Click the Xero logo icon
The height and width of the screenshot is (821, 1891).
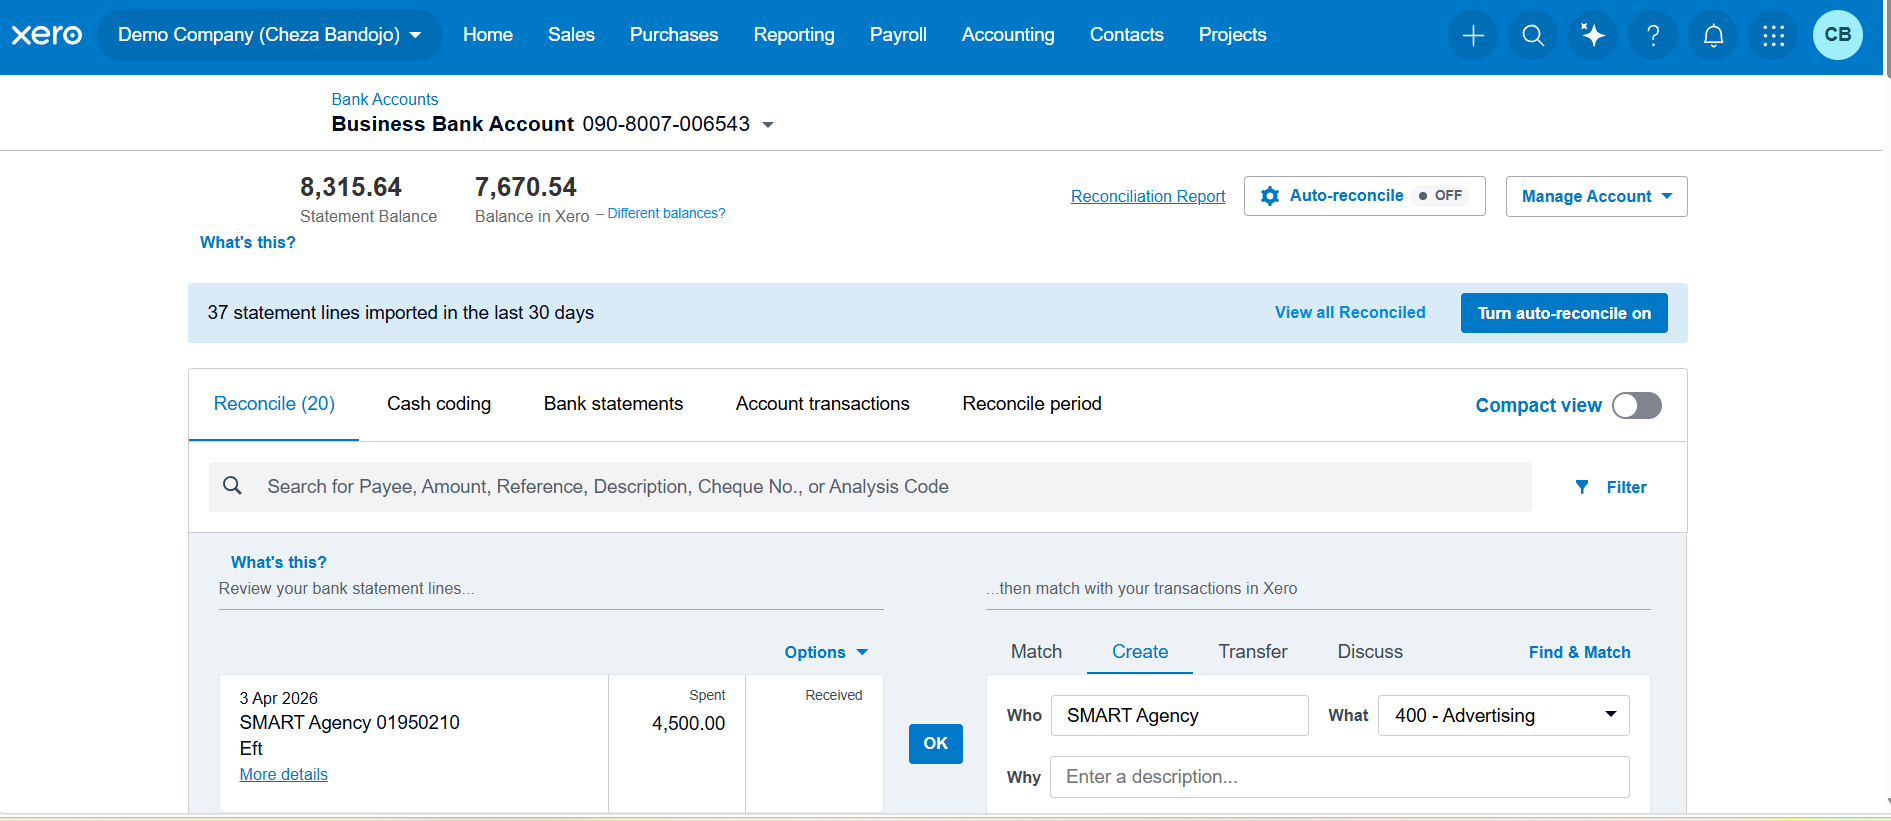coord(47,35)
